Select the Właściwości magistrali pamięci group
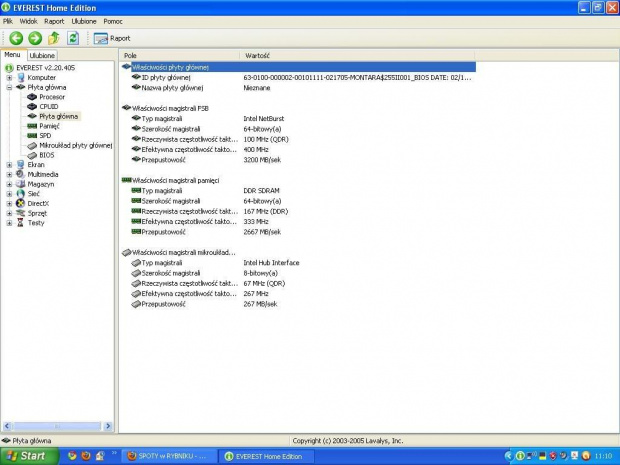The height and width of the screenshot is (465, 620). [x=176, y=181]
